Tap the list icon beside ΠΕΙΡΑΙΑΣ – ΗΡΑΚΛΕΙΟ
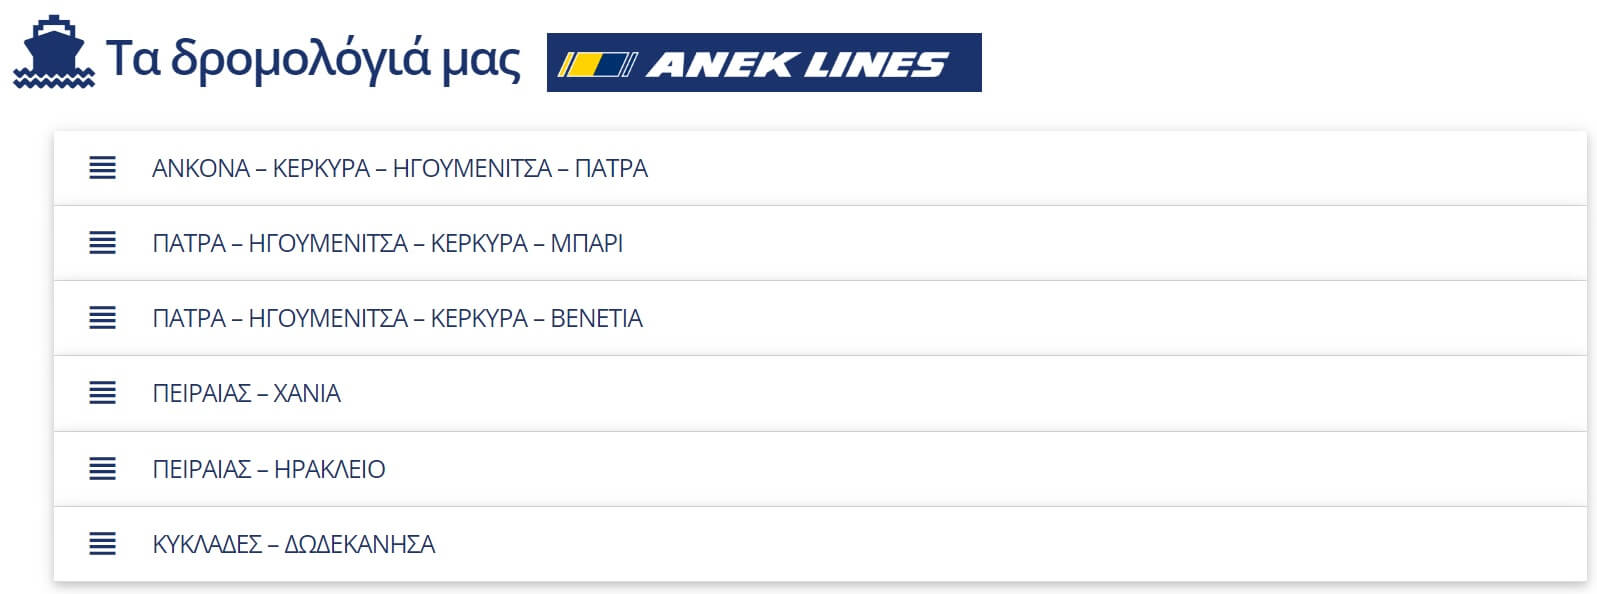1597x594 pixels. [102, 469]
